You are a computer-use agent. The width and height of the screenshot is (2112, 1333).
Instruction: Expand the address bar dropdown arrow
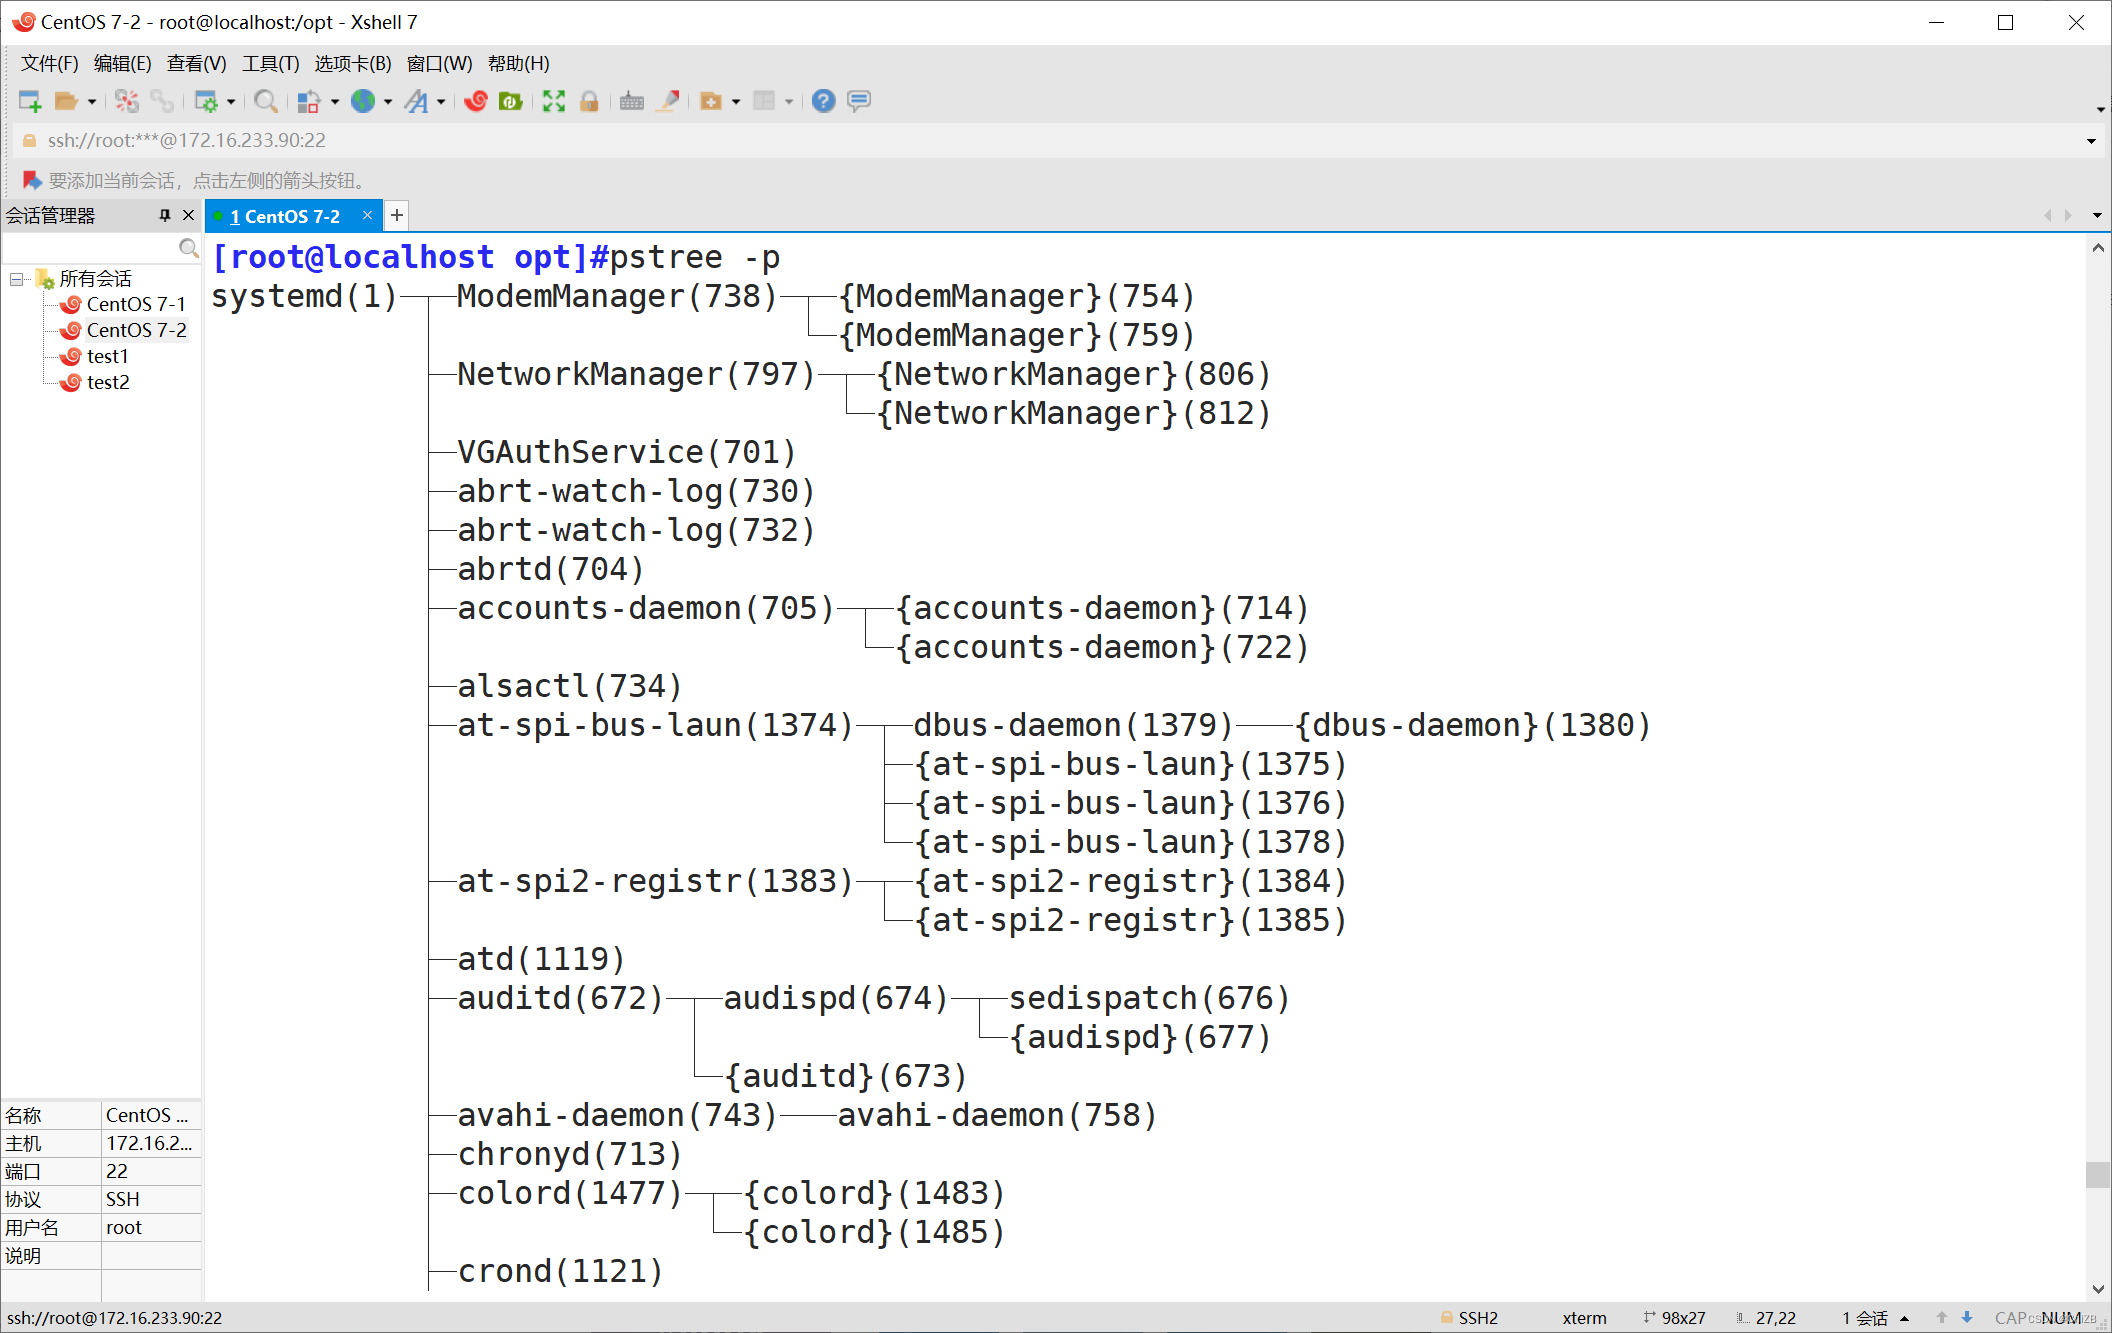tap(2091, 141)
